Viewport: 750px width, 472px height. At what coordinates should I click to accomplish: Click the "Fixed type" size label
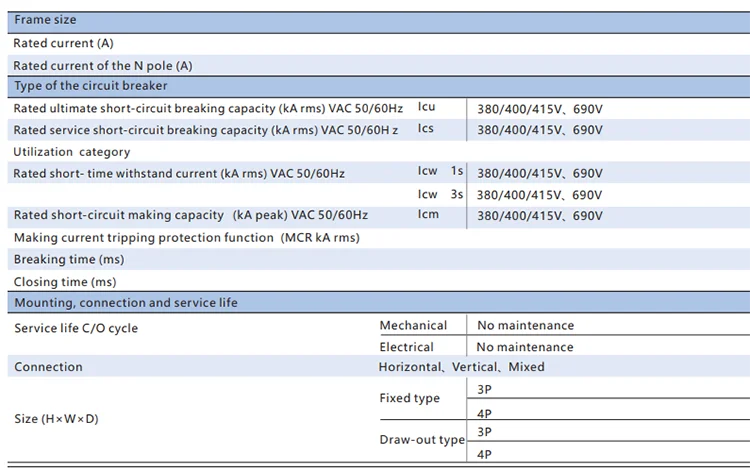pos(409,398)
